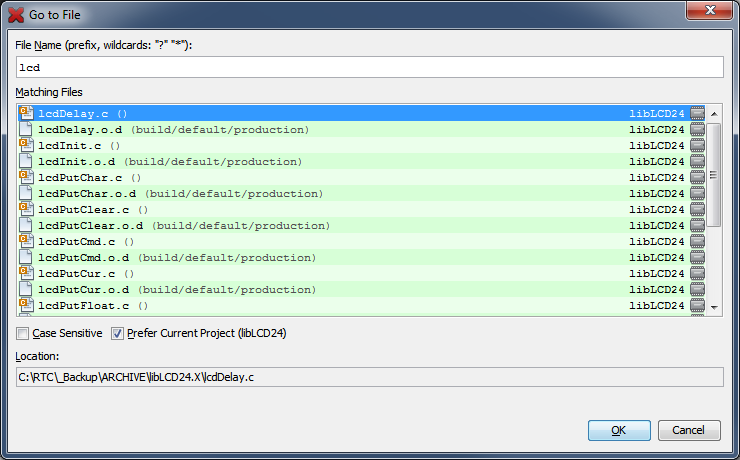Image resolution: width=740 pixels, height=460 pixels.
Task: Click the Location path field
Action: pyautogui.click(x=370, y=377)
